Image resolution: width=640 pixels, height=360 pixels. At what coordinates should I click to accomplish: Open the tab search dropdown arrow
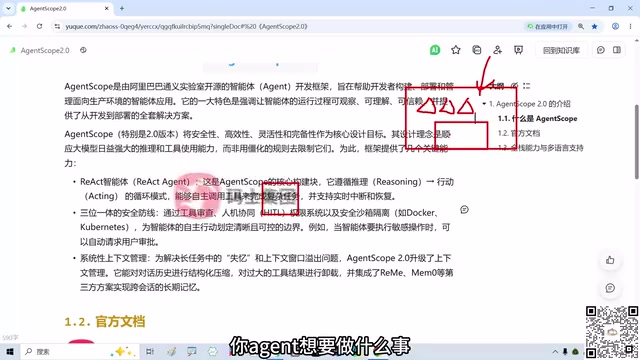[8, 8]
